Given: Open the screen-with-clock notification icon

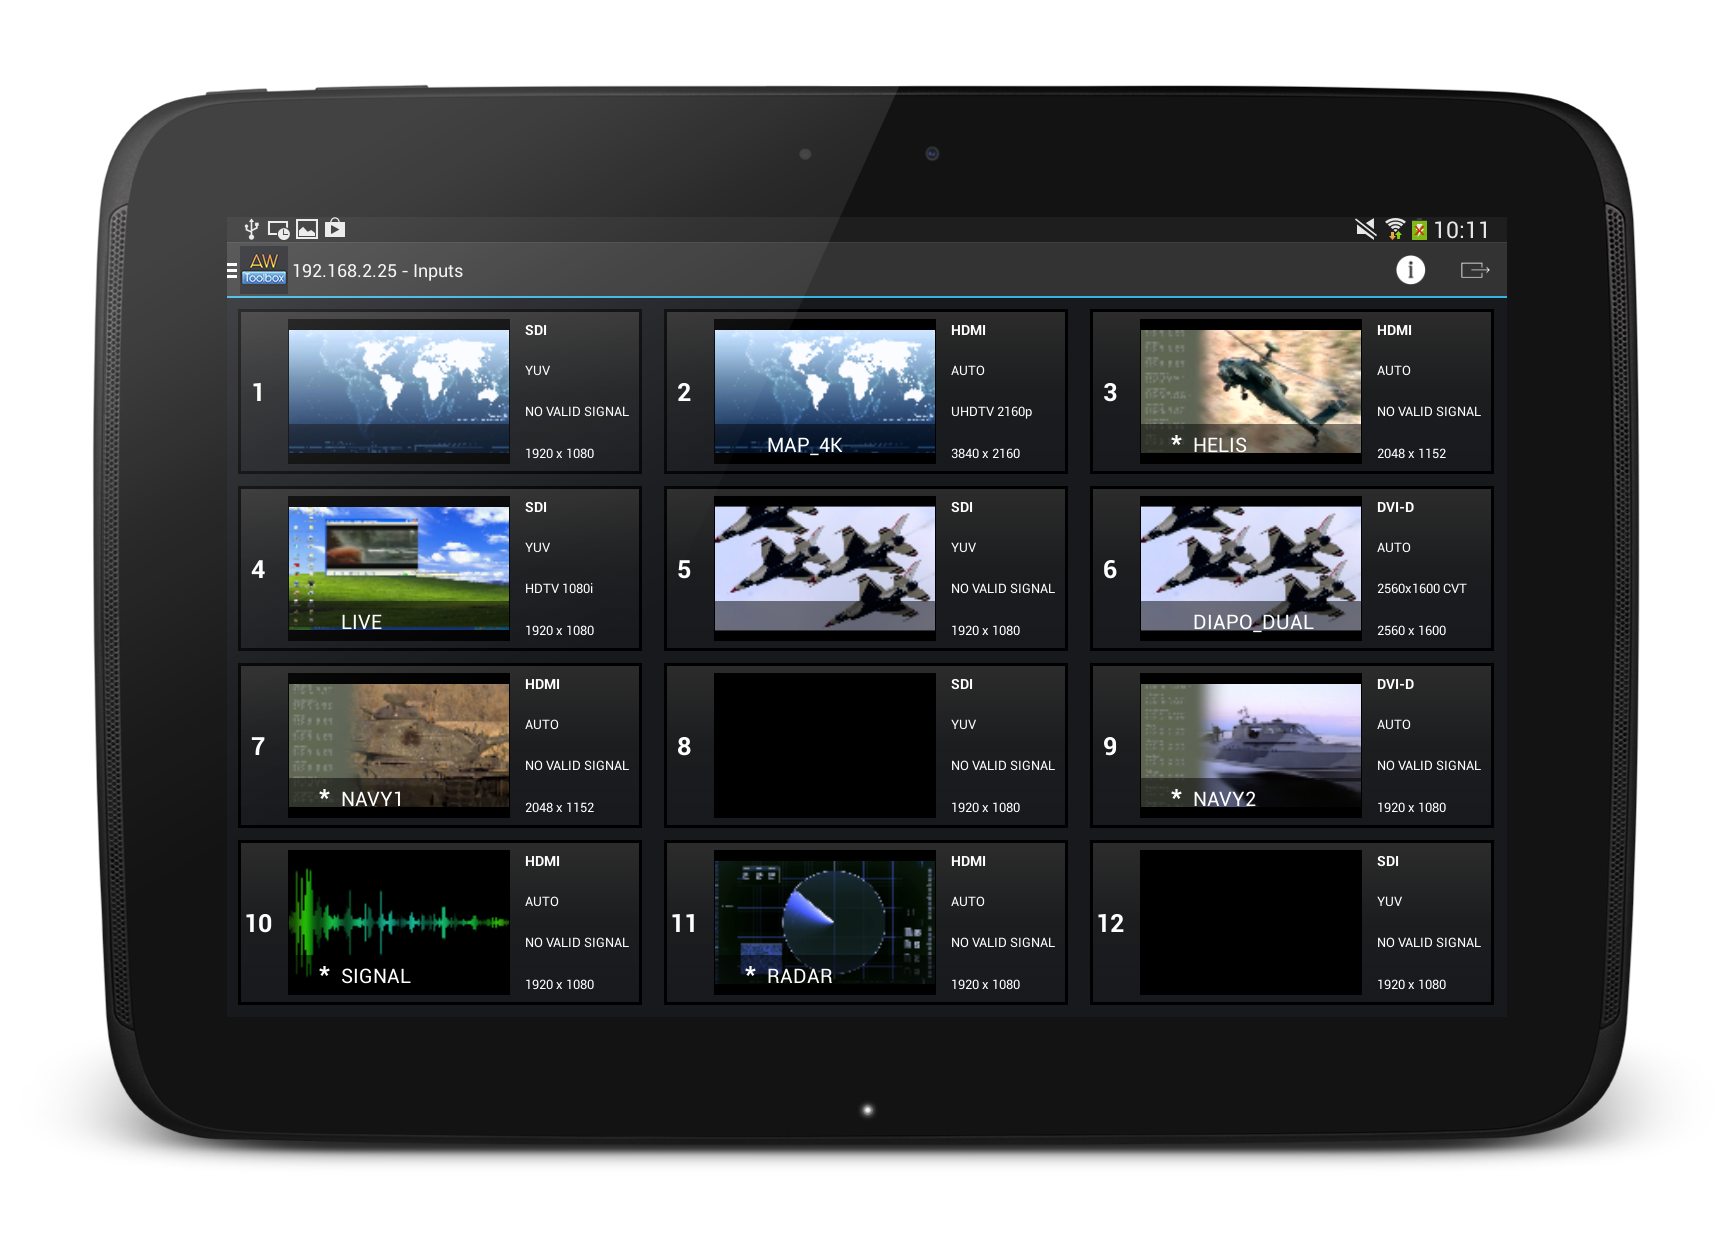Looking at the screenshot, I should point(279,230).
